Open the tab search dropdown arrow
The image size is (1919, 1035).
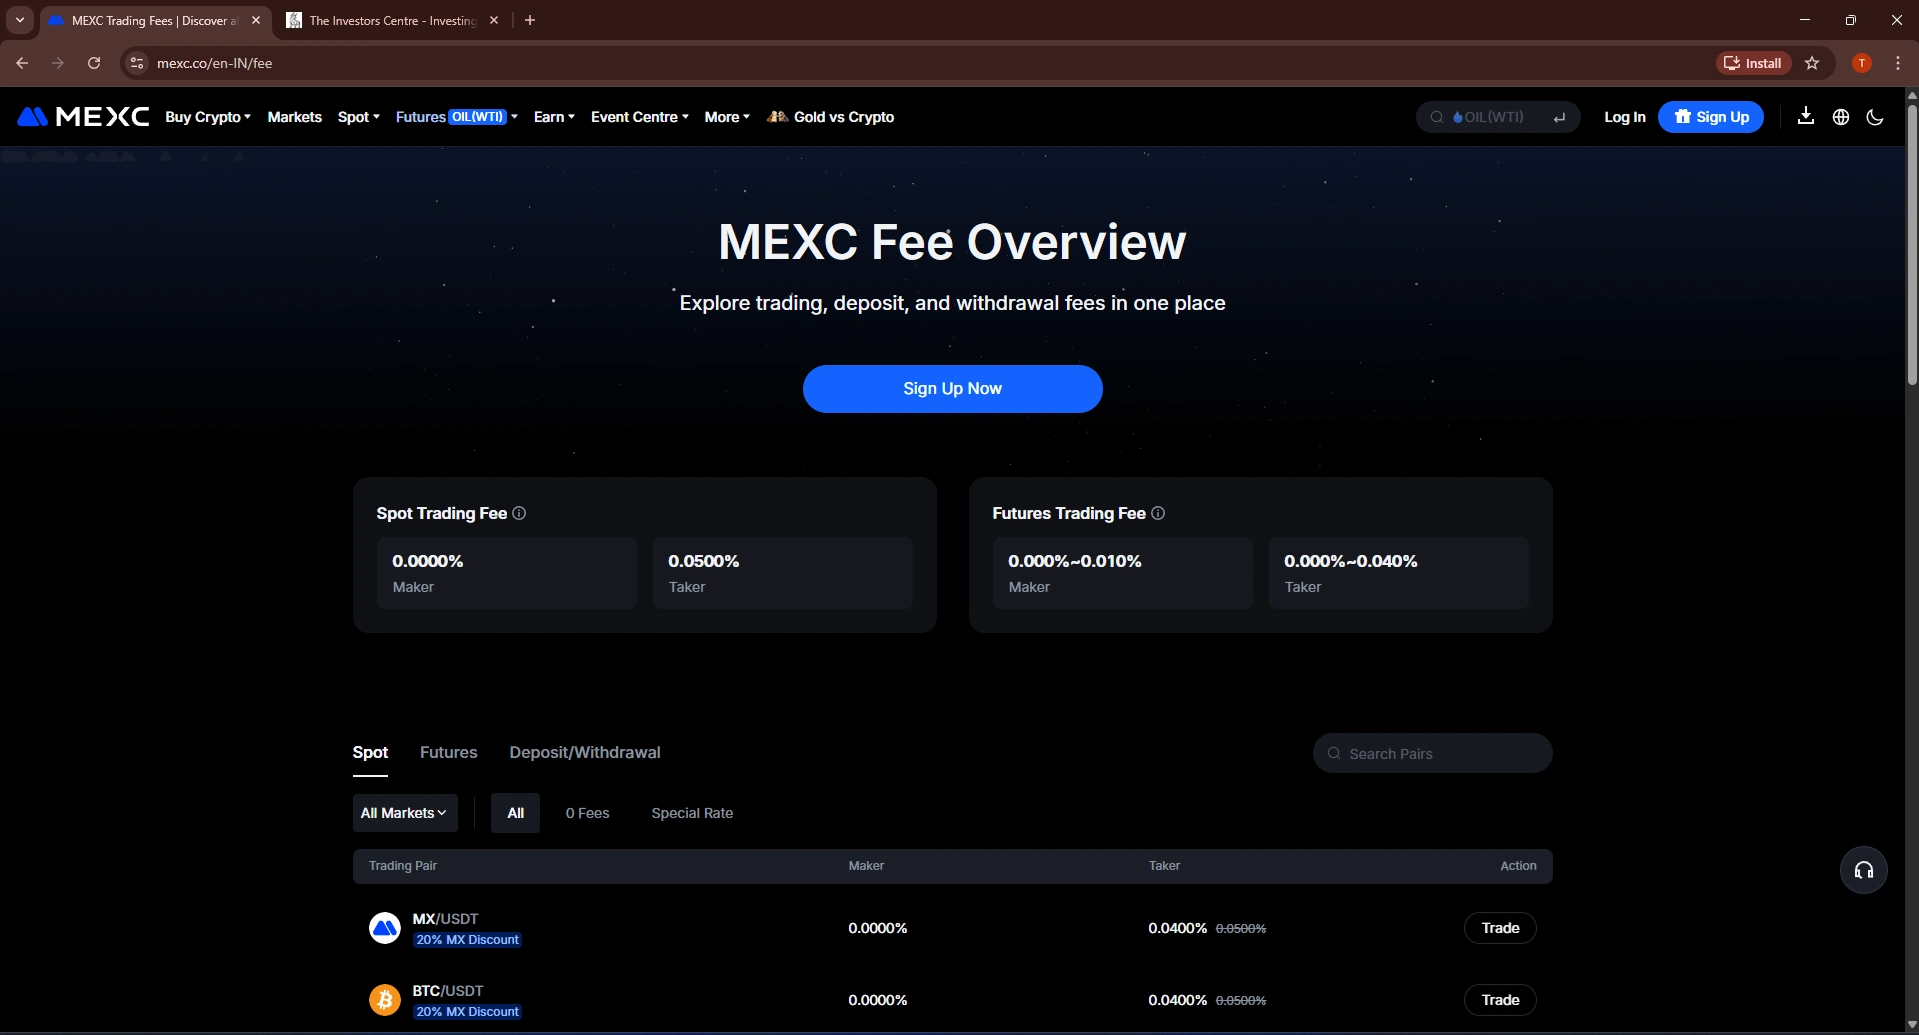pyautogui.click(x=19, y=20)
